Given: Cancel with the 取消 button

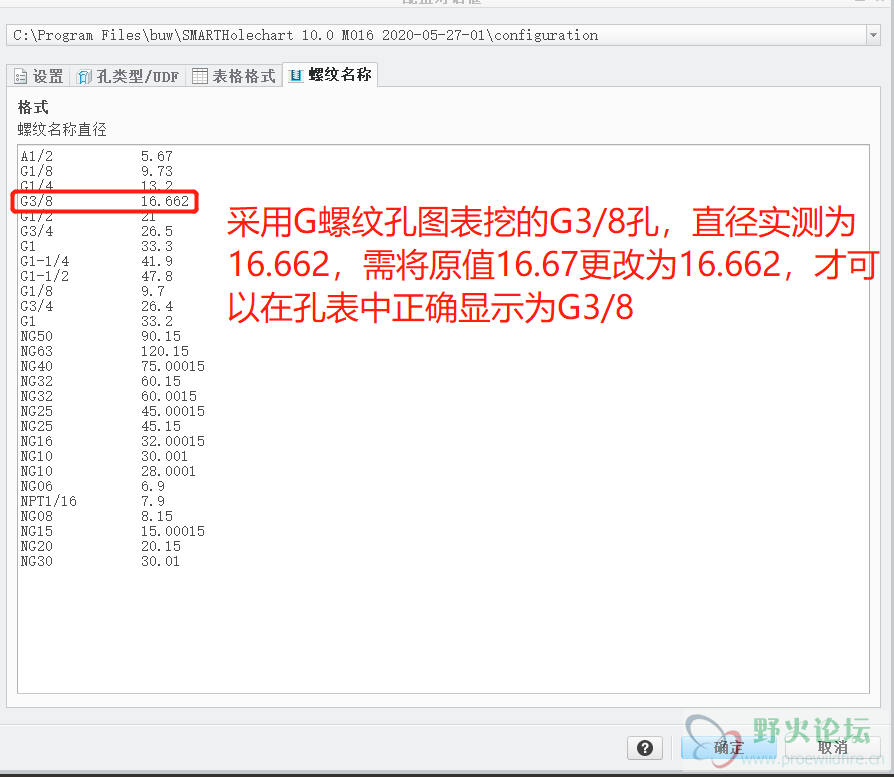Looking at the screenshot, I should pyautogui.click(x=832, y=748).
